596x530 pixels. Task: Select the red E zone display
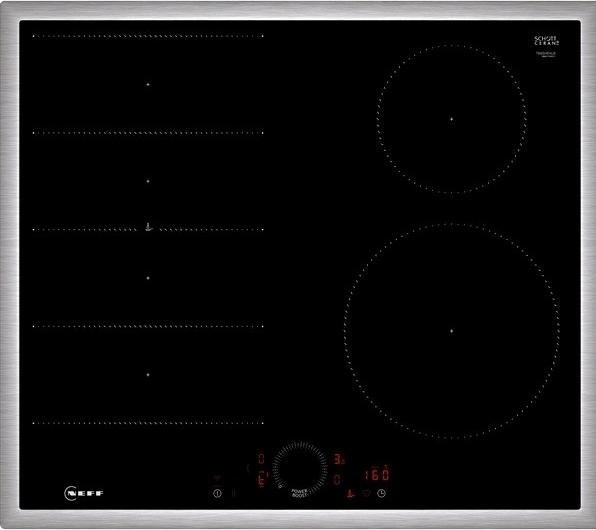pos(263,479)
